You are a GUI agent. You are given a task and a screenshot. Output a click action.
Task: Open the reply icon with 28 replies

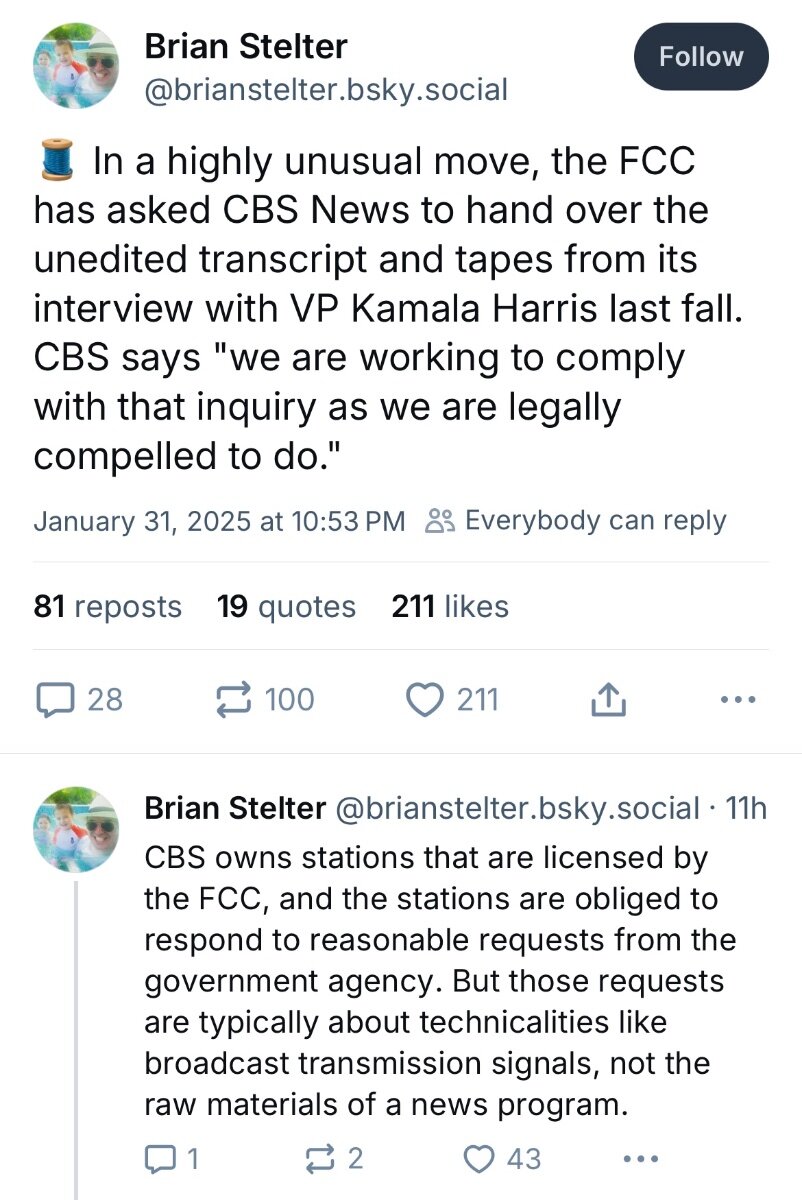tap(79, 700)
